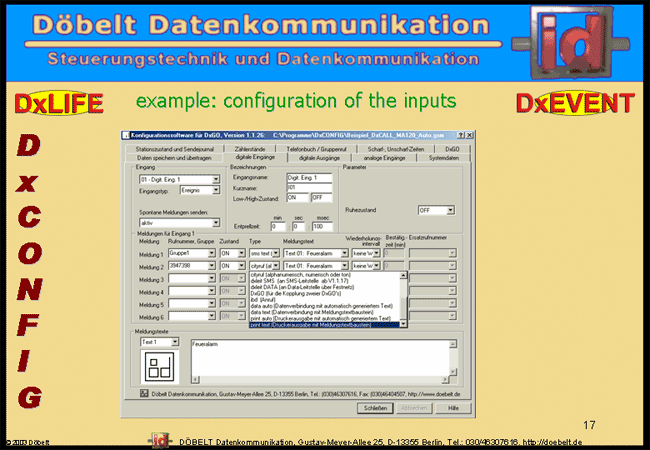Open Meldung 1 Type 'sms text' dropdown
This screenshot has width=650, height=450.
[x=275, y=253]
